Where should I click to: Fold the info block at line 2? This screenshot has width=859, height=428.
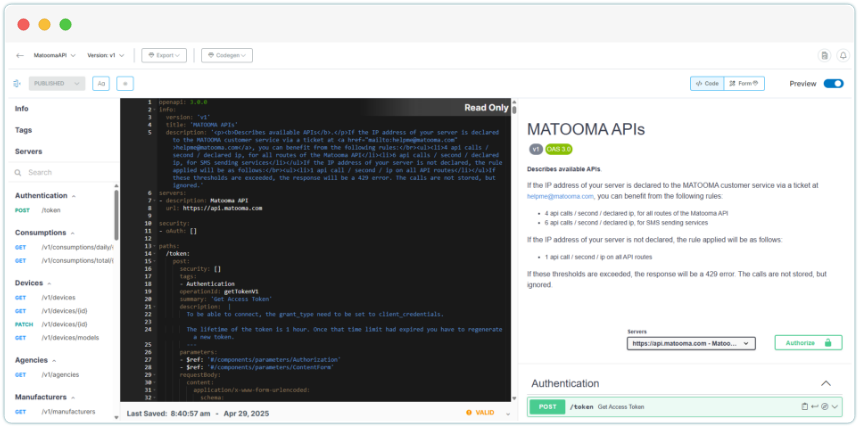(154, 110)
